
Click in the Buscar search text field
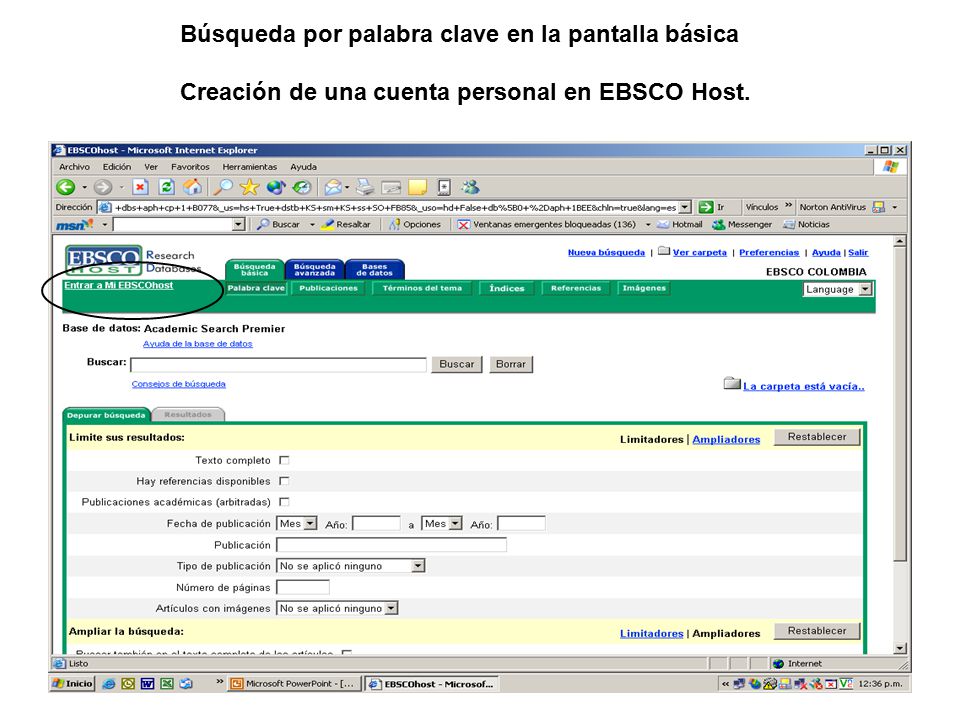click(x=279, y=365)
